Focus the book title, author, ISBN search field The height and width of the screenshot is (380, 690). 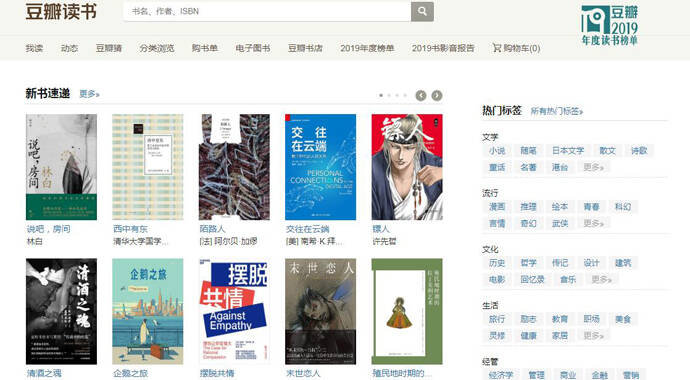coord(267,11)
